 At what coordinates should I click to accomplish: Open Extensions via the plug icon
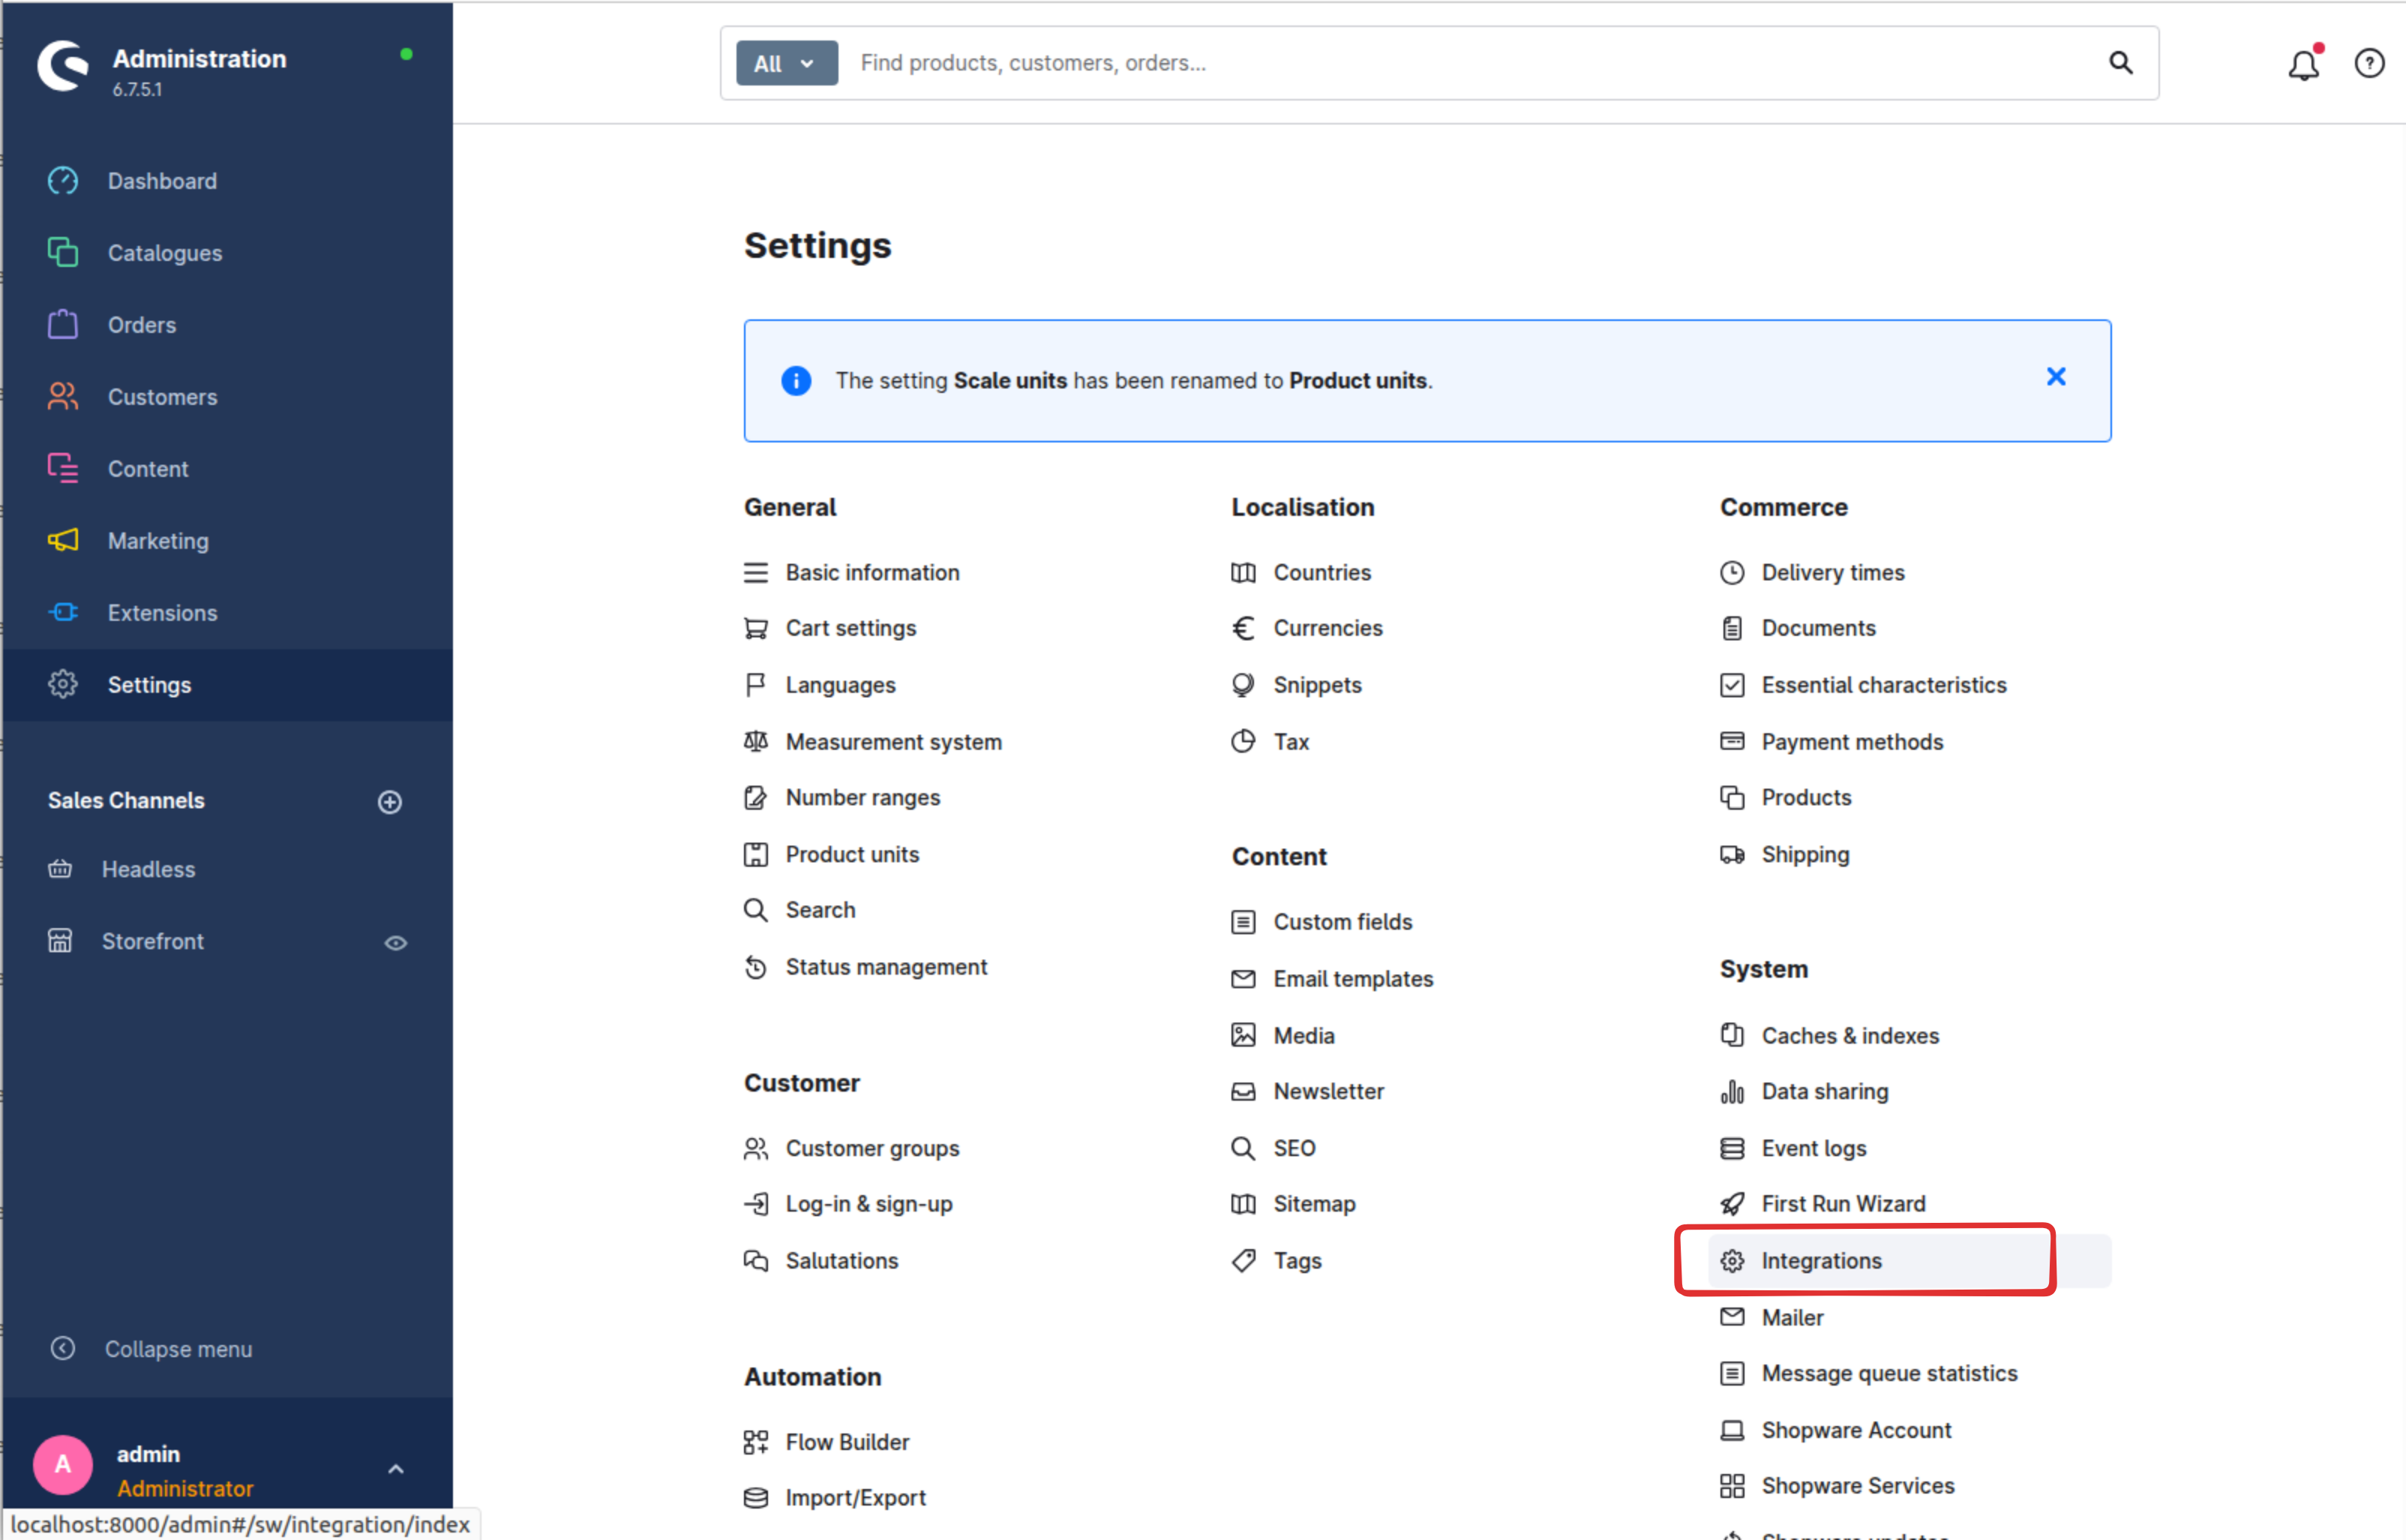pyautogui.click(x=62, y=612)
